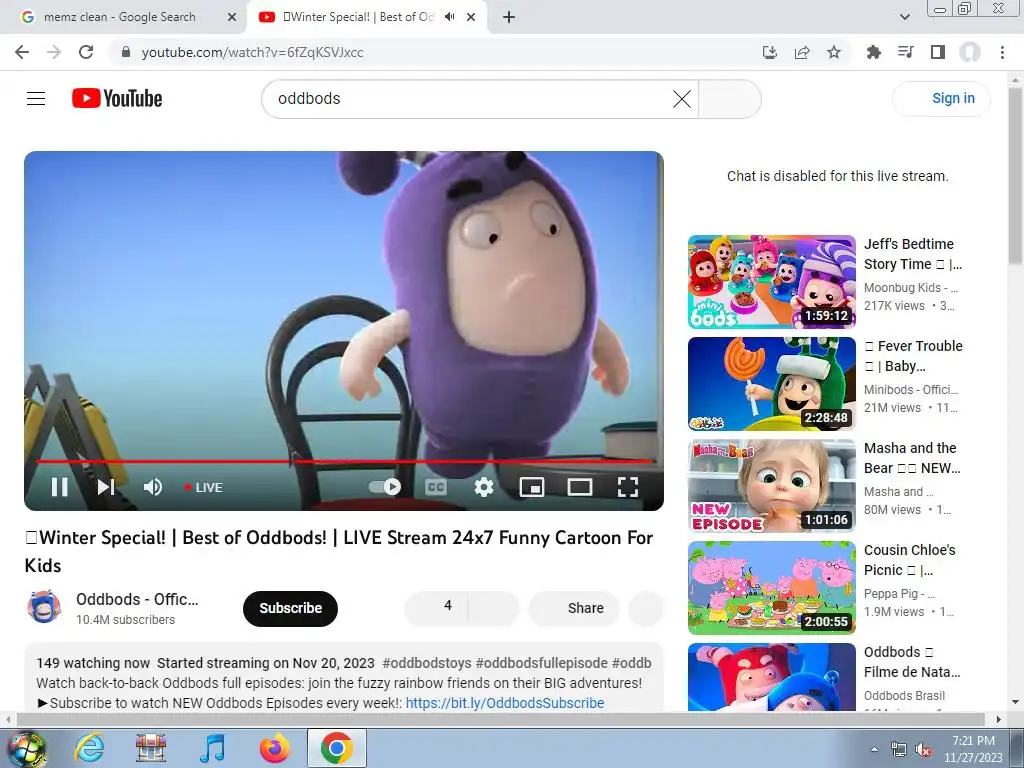Launch Firefox from taskbar
1024x768 pixels.
(274, 748)
